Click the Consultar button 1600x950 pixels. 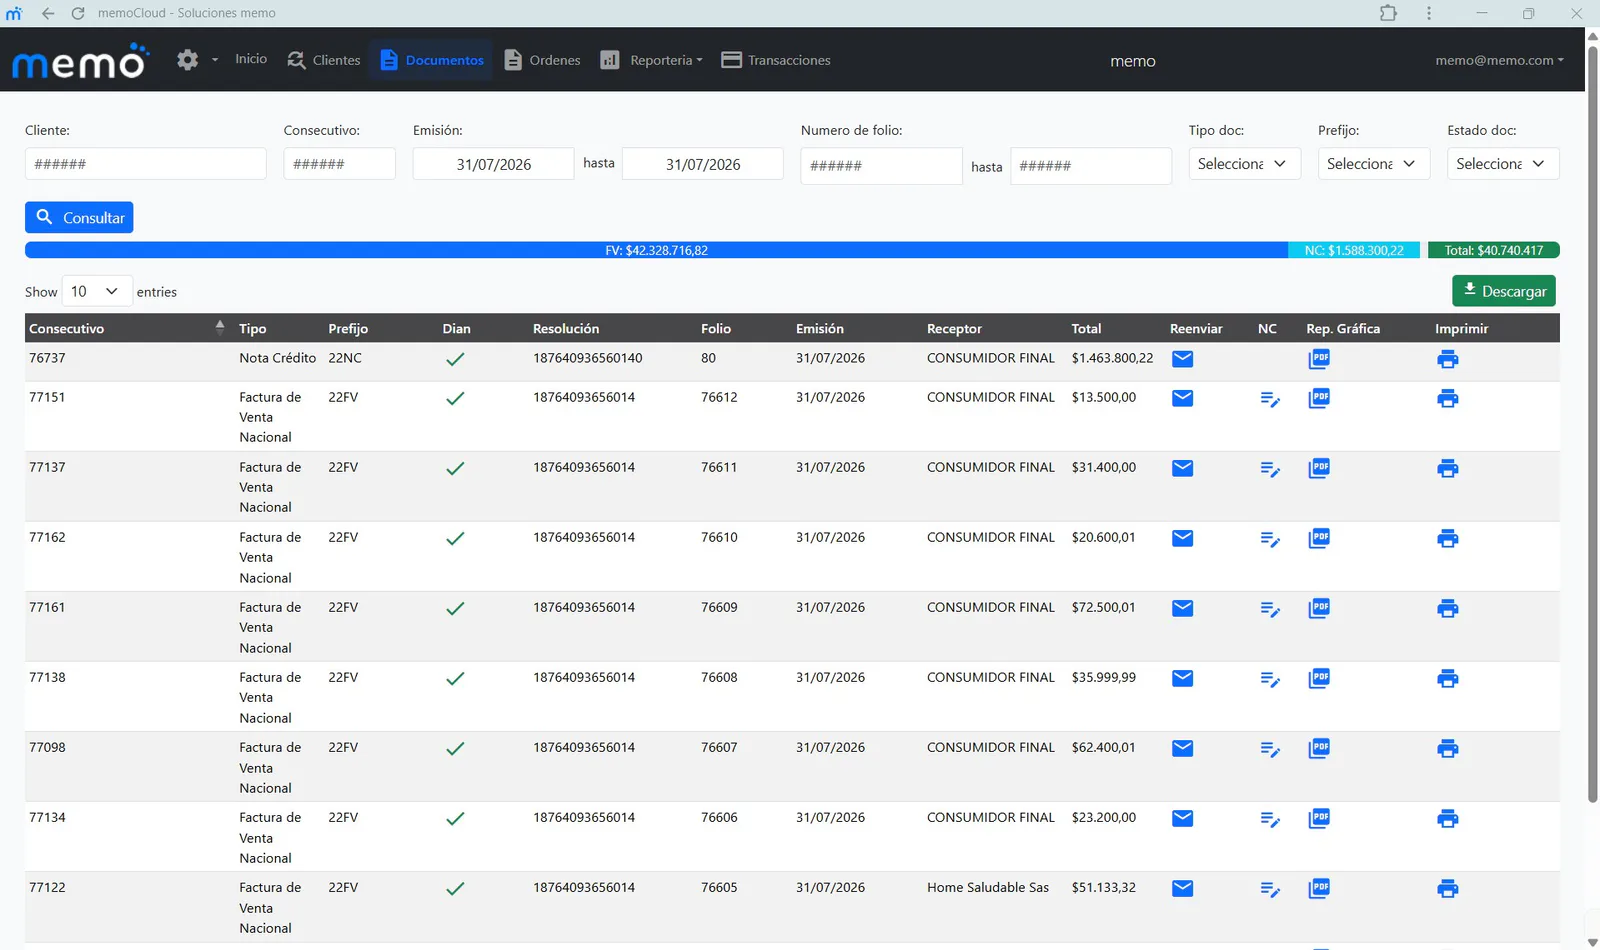click(x=79, y=217)
